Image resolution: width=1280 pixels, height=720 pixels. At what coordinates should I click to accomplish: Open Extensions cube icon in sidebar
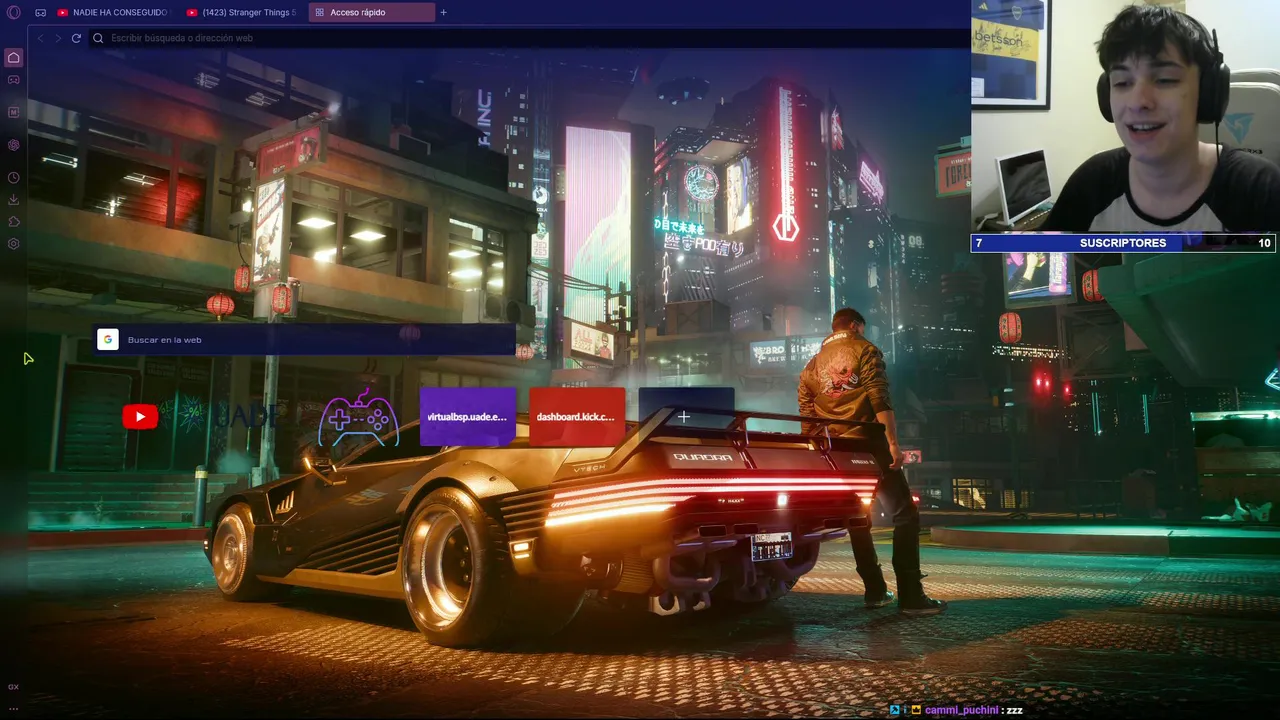pyautogui.click(x=13, y=222)
